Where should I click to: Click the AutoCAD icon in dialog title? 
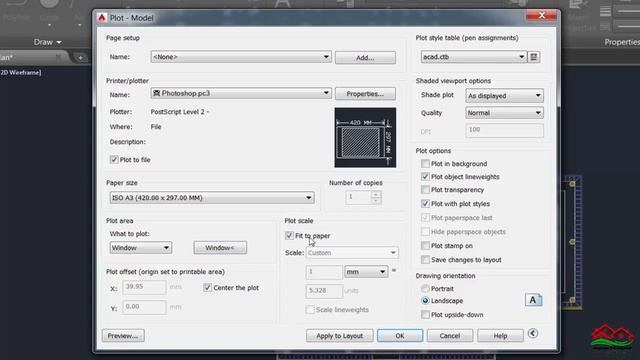102,18
